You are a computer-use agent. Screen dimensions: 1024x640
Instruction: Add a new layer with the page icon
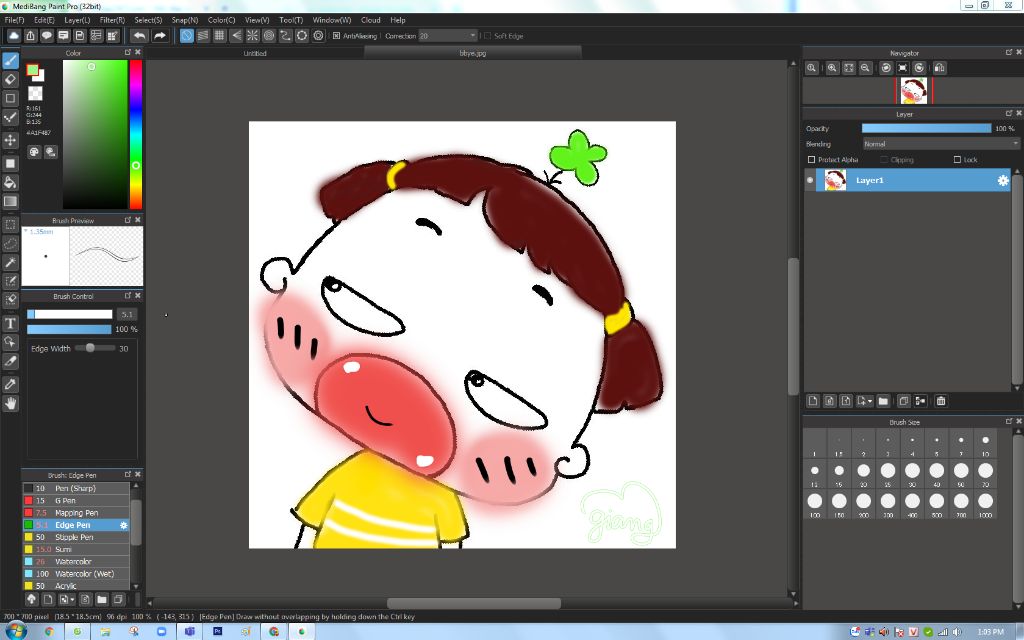point(813,401)
